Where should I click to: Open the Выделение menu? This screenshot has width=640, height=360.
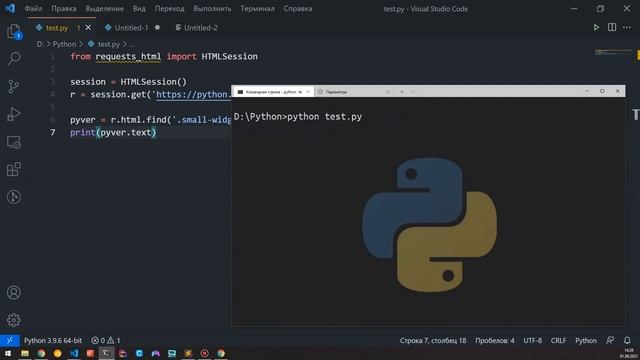pos(104,9)
